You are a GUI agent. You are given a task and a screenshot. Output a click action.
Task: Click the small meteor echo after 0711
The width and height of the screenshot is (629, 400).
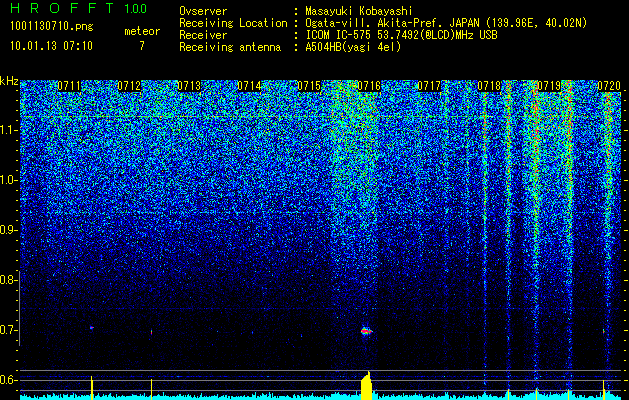(92, 328)
